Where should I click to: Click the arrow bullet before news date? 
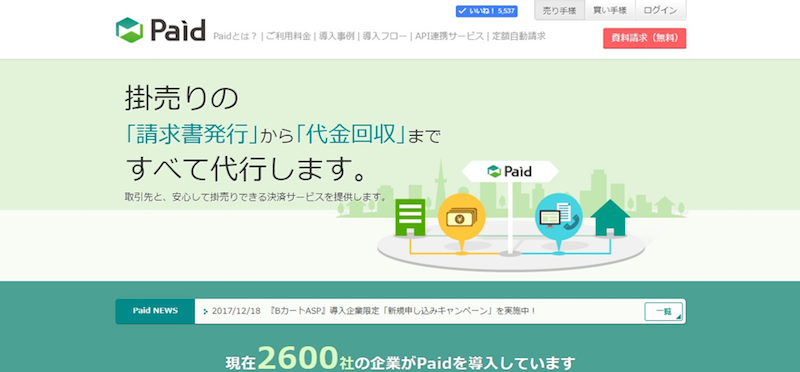(x=206, y=311)
